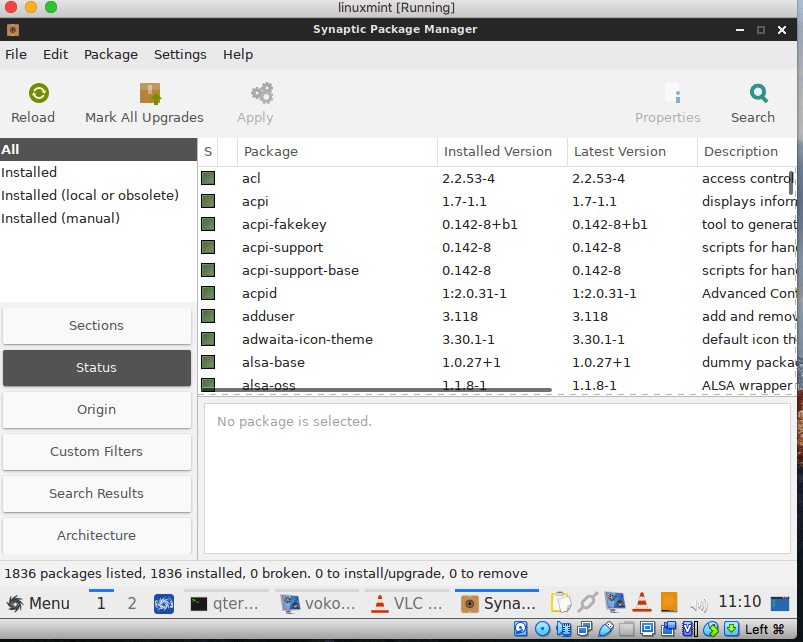Select the Installed status filter

[98, 173]
